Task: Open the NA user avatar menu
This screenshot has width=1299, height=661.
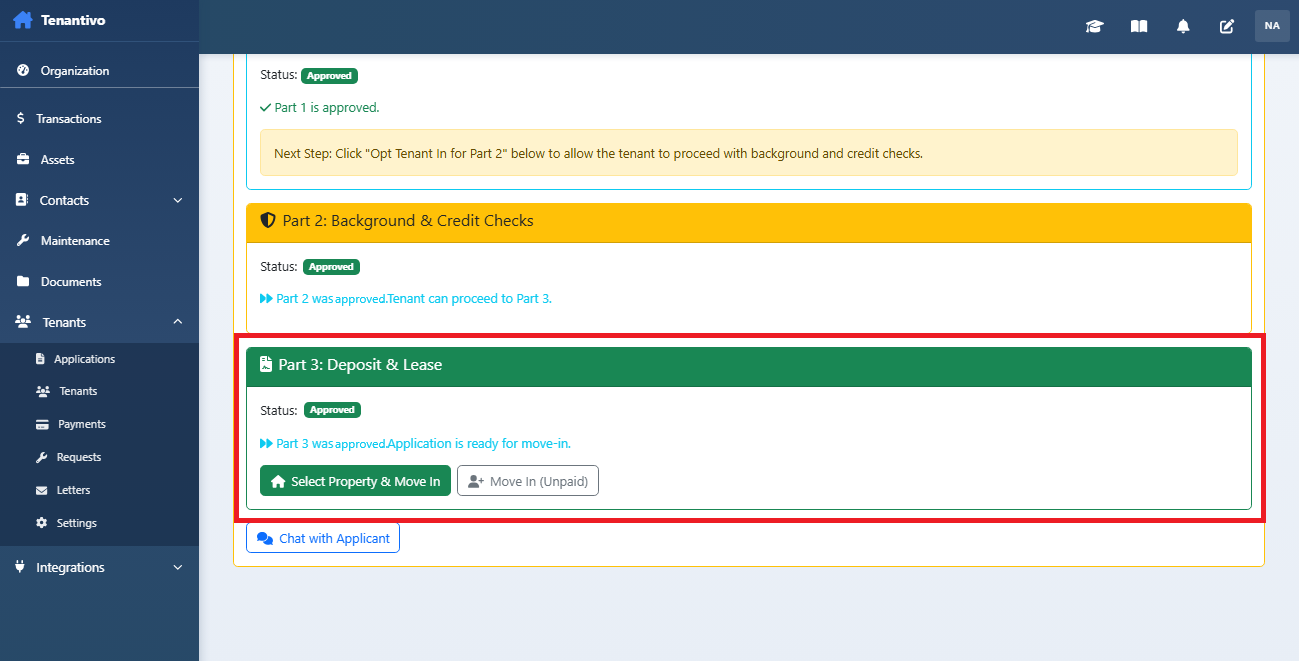Action: pyautogui.click(x=1272, y=26)
